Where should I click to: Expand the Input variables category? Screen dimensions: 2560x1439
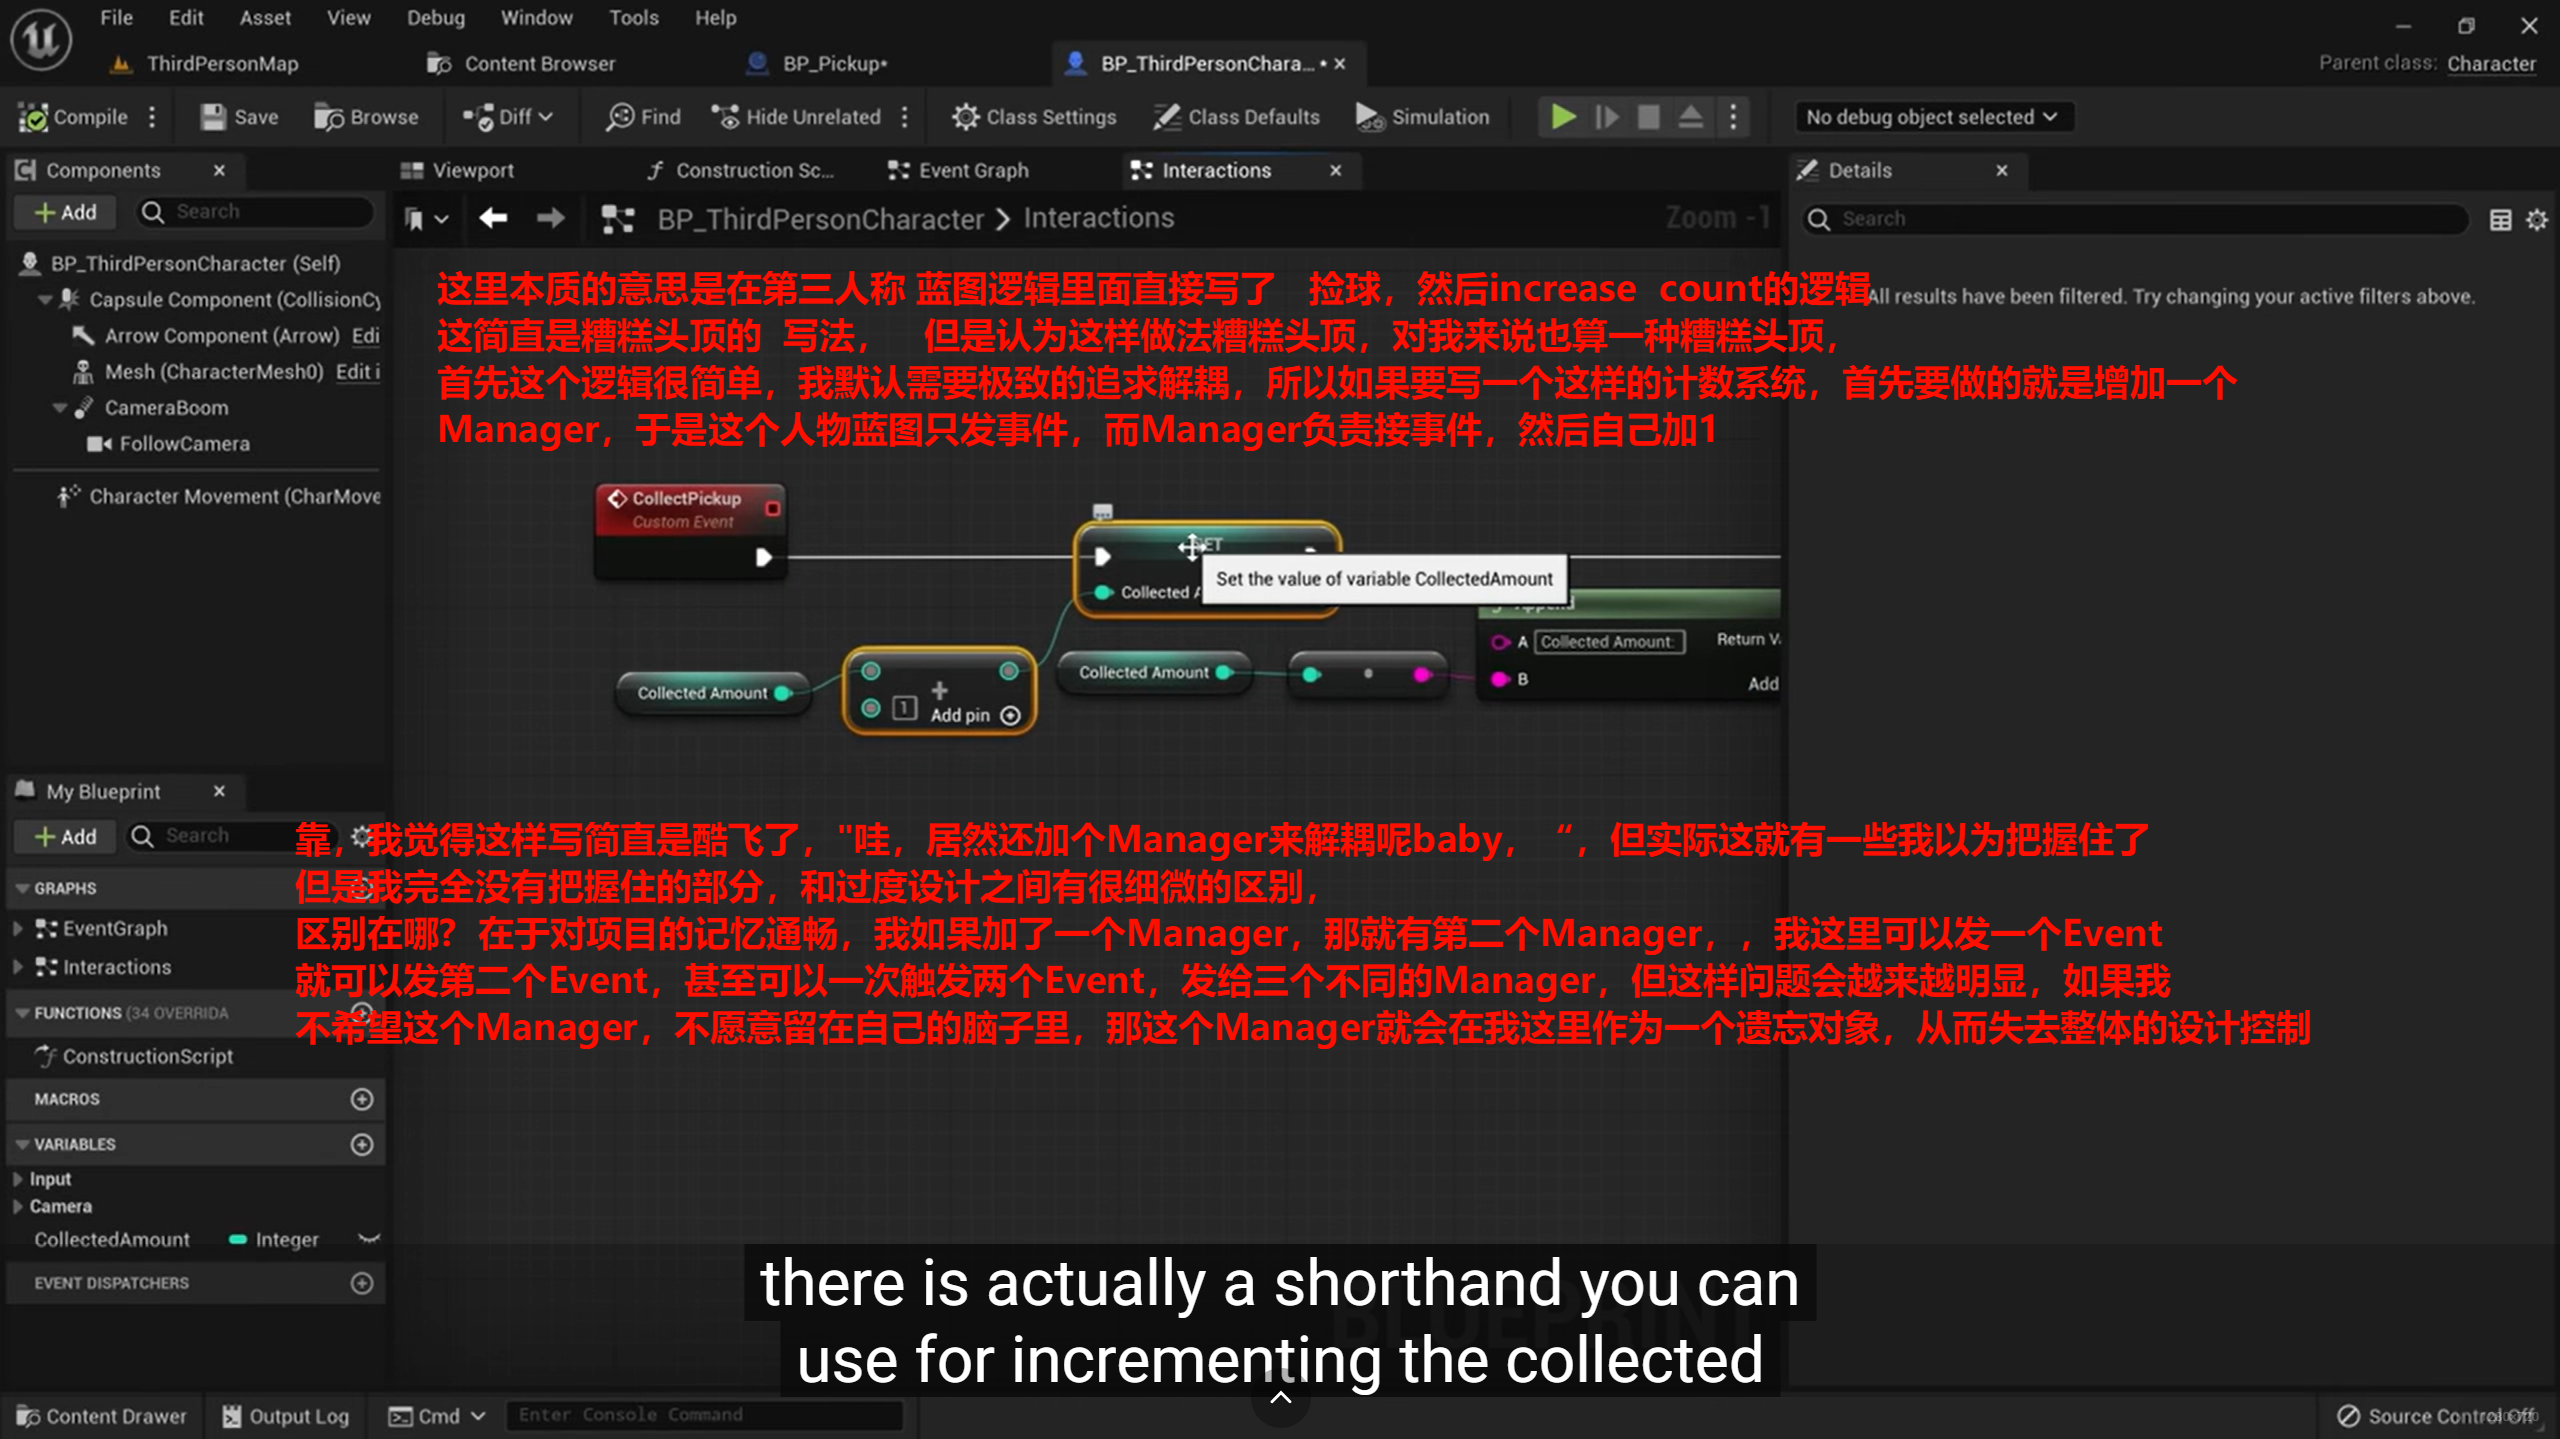pos(17,1179)
